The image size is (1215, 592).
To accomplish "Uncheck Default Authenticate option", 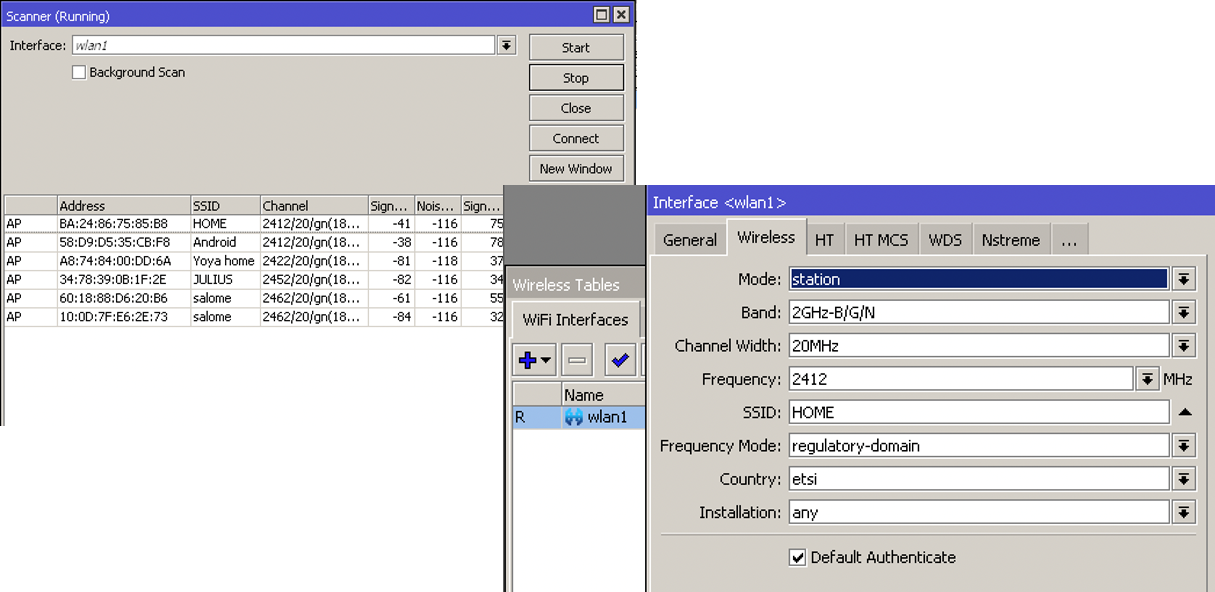I will pos(797,557).
